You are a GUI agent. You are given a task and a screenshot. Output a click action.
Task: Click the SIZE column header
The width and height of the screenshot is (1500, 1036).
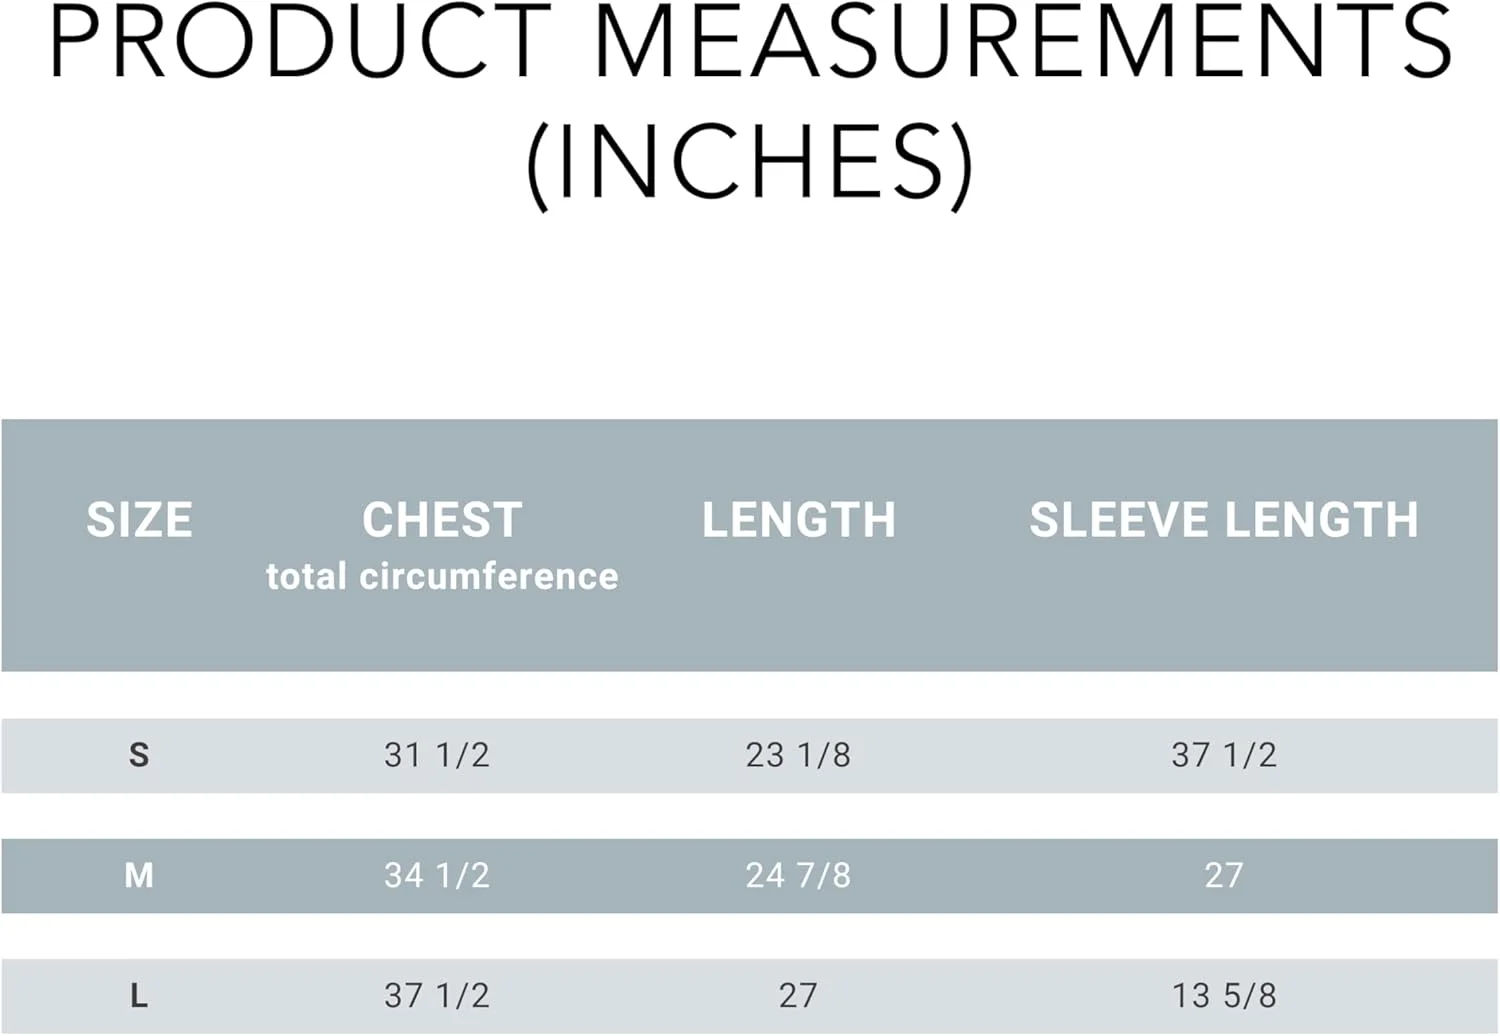(x=139, y=520)
